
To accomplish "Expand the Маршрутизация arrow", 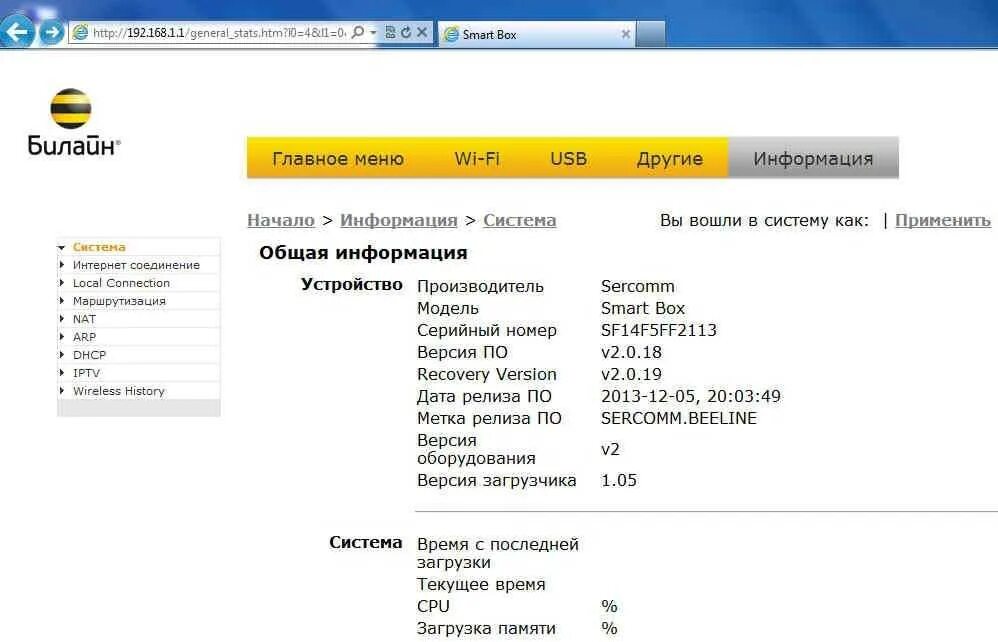I will (62, 300).
